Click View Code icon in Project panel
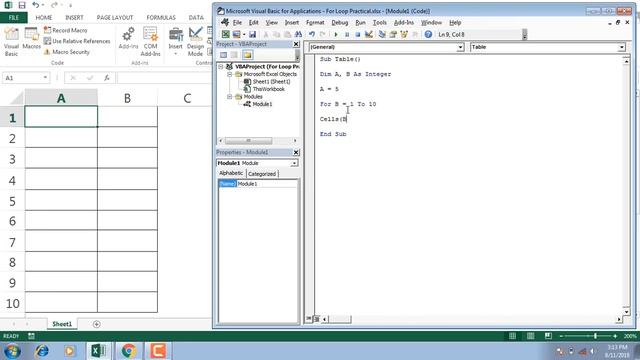Image resolution: width=640 pixels, height=360 pixels. coord(223,55)
